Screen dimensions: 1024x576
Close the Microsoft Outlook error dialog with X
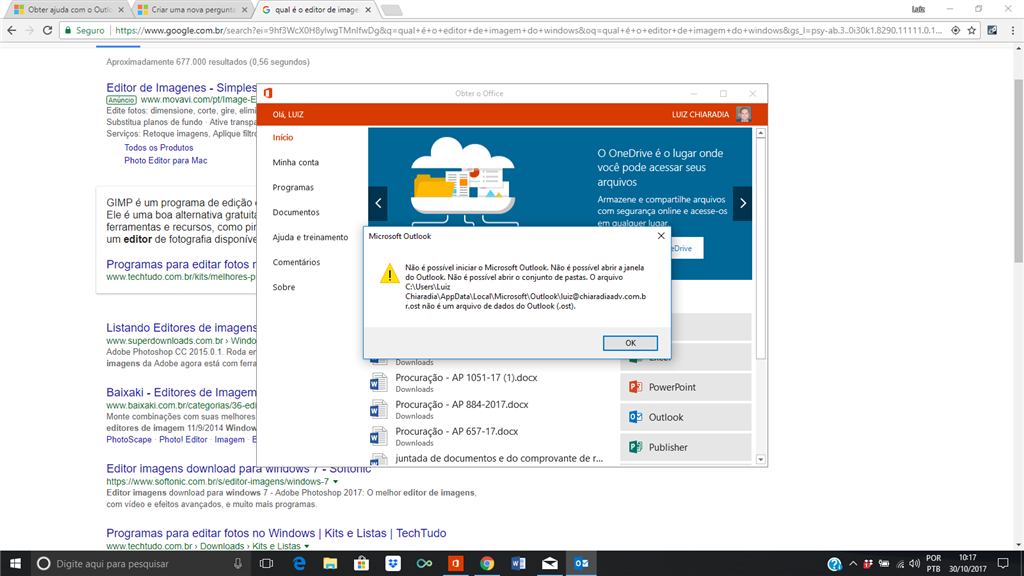point(661,236)
